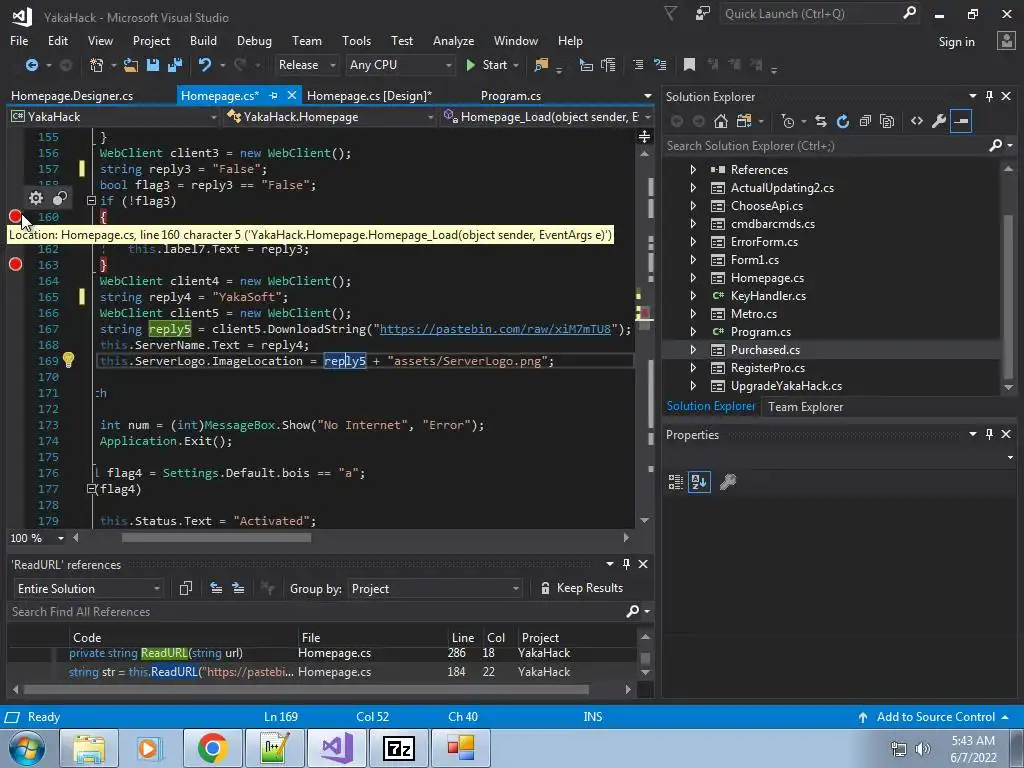Image resolution: width=1024 pixels, height=768 pixels.
Task: Click the Navigate Backward toolbar arrow
Action: pos(31,65)
